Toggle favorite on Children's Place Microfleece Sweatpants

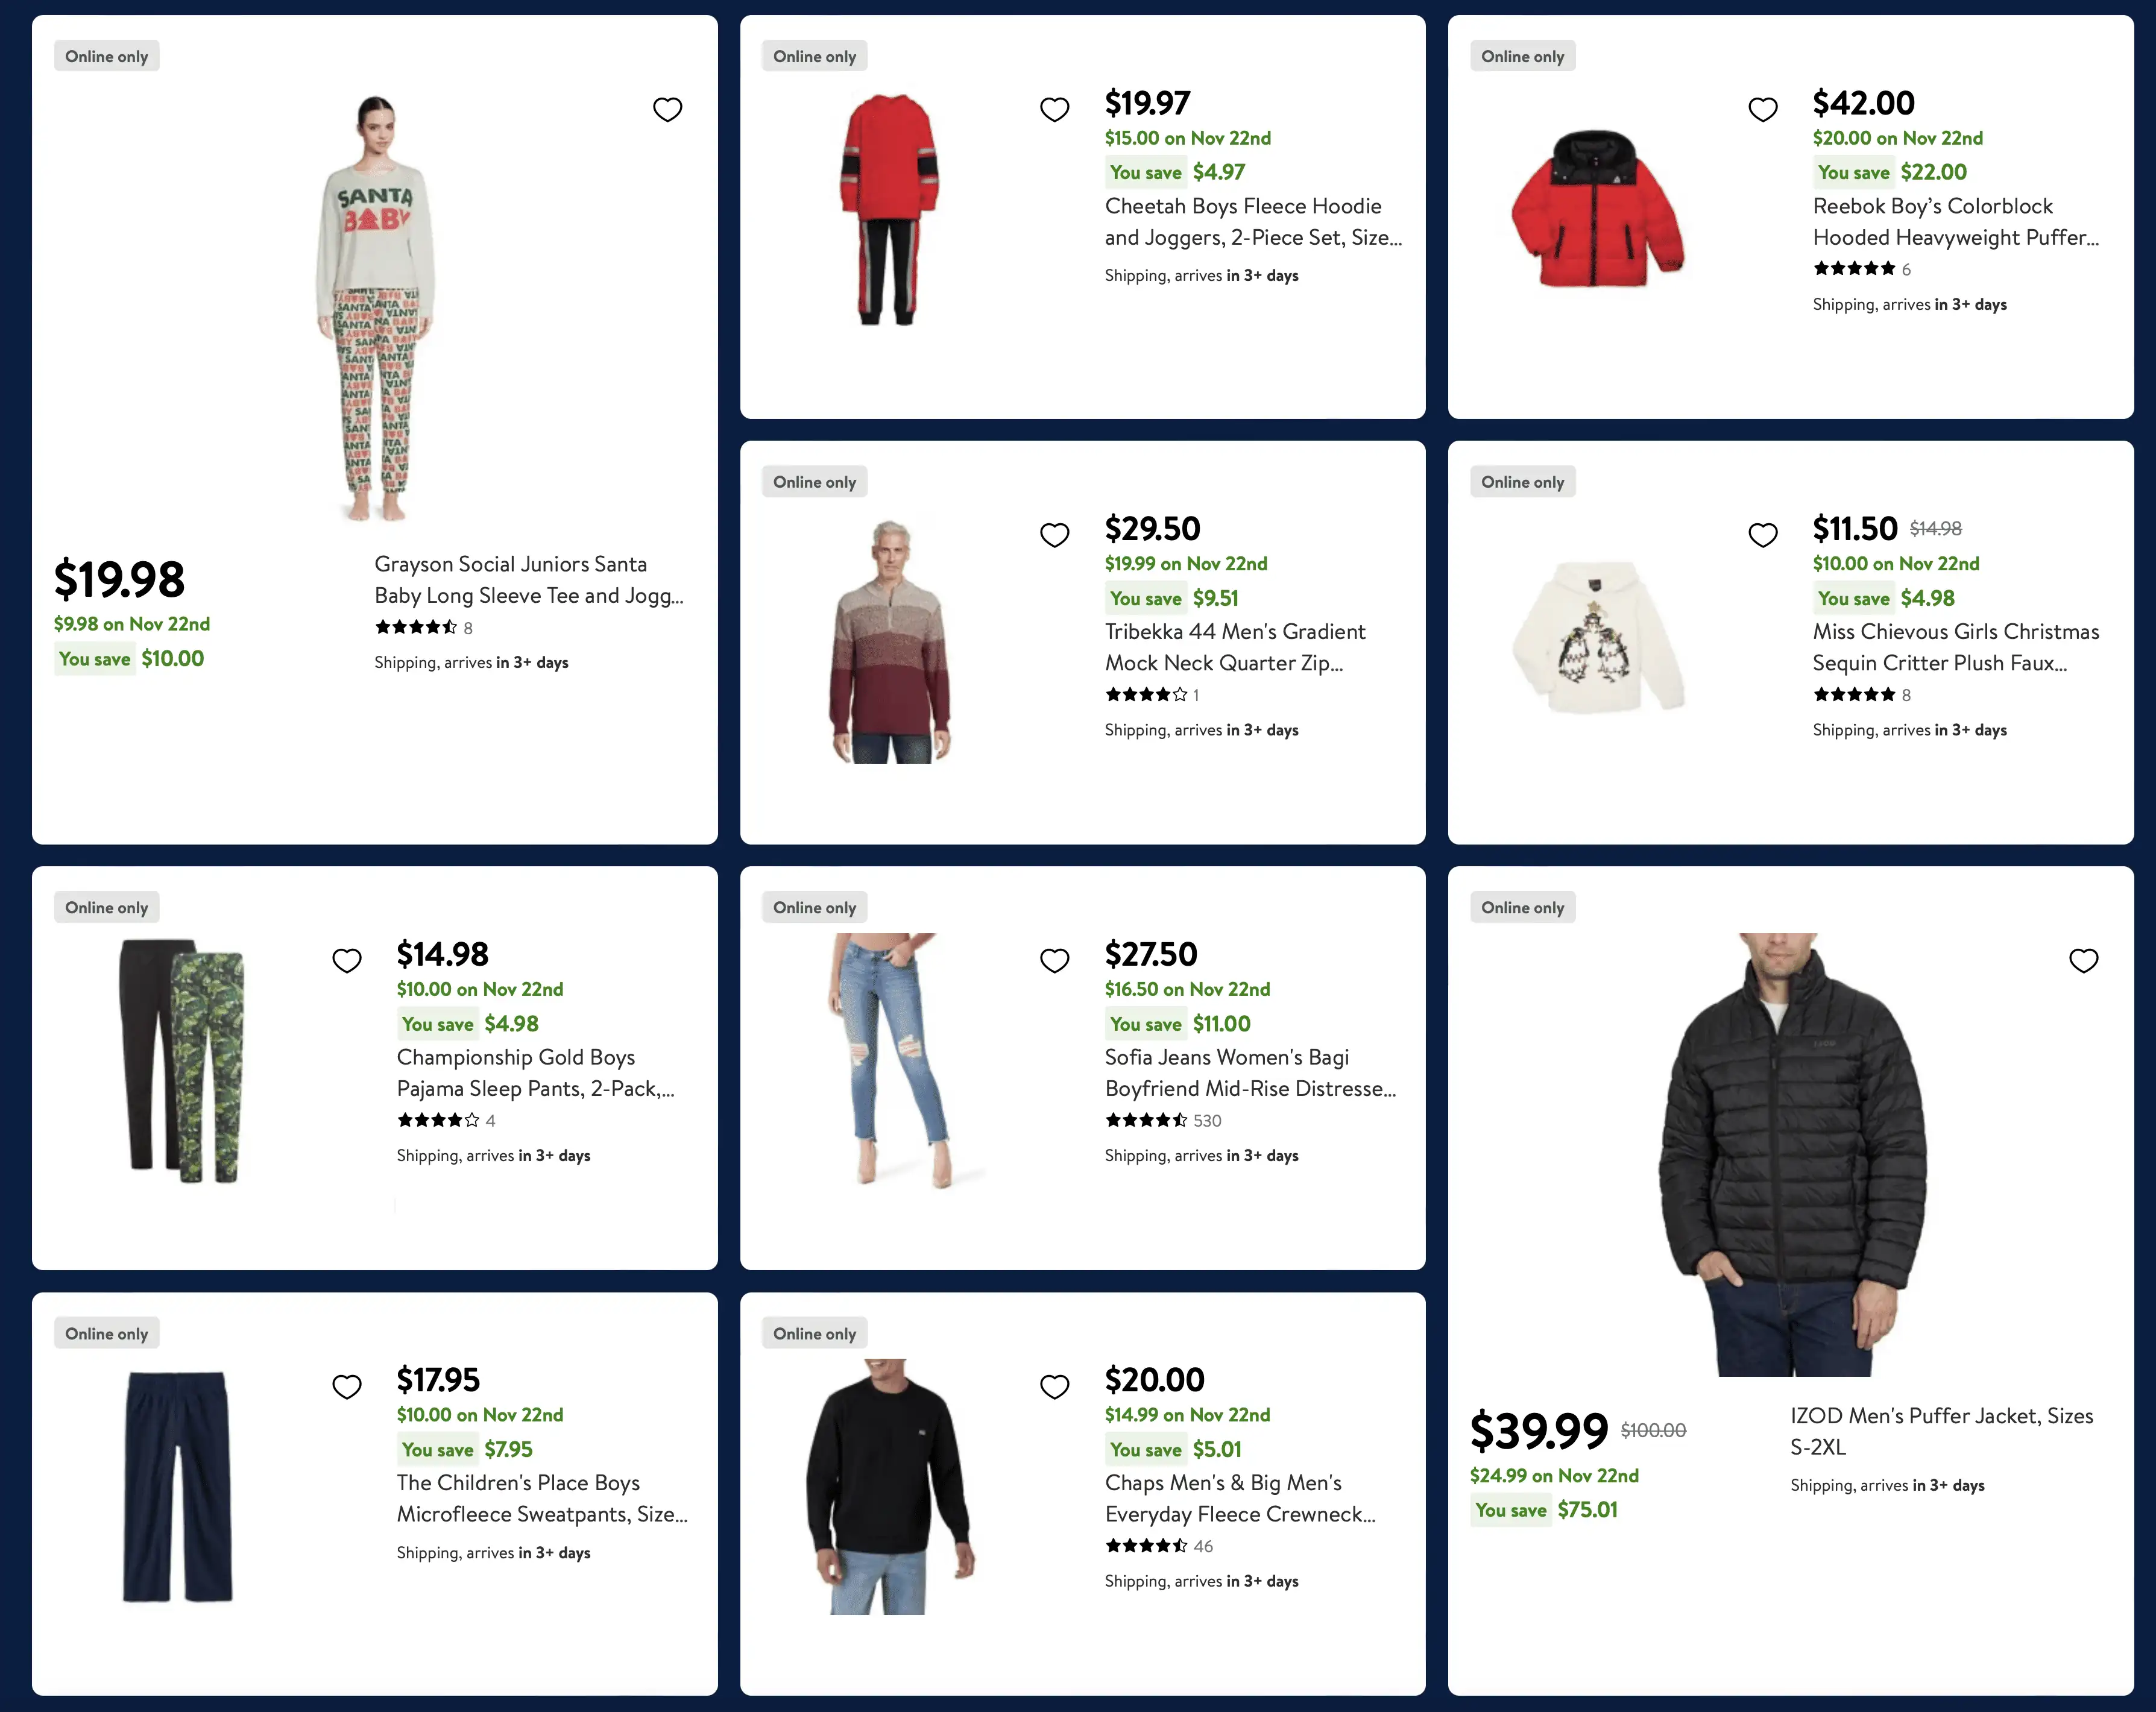pos(346,1386)
